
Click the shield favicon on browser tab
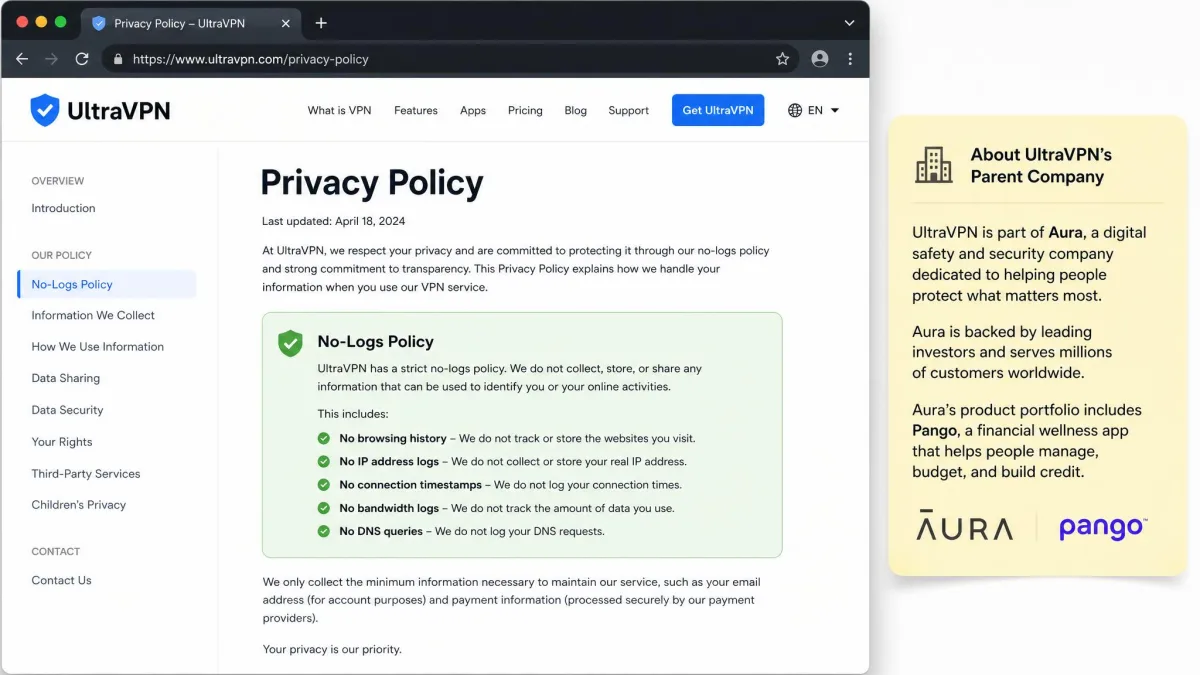point(99,23)
